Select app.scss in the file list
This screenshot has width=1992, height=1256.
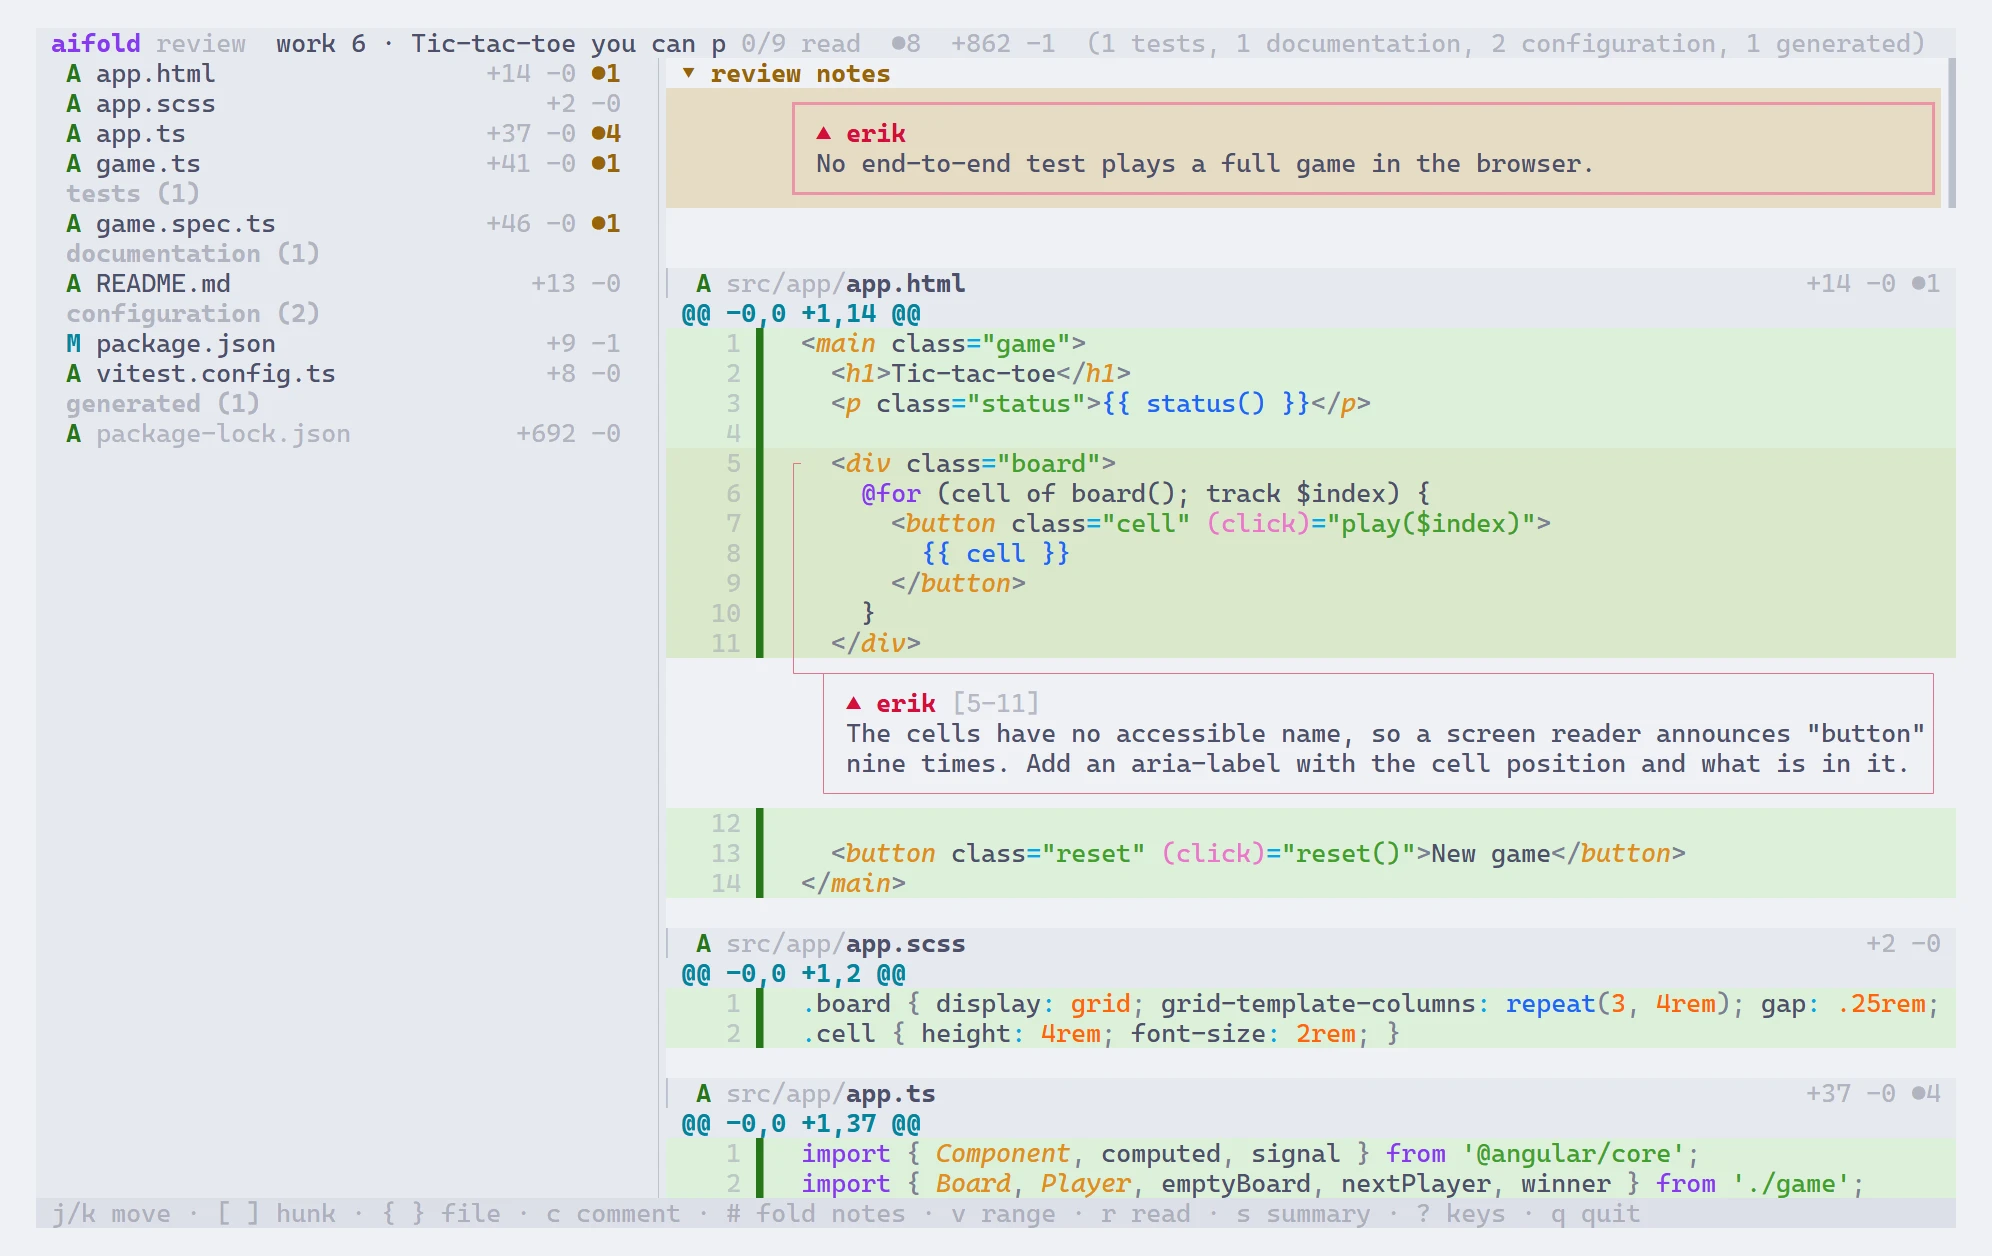[343, 104]
